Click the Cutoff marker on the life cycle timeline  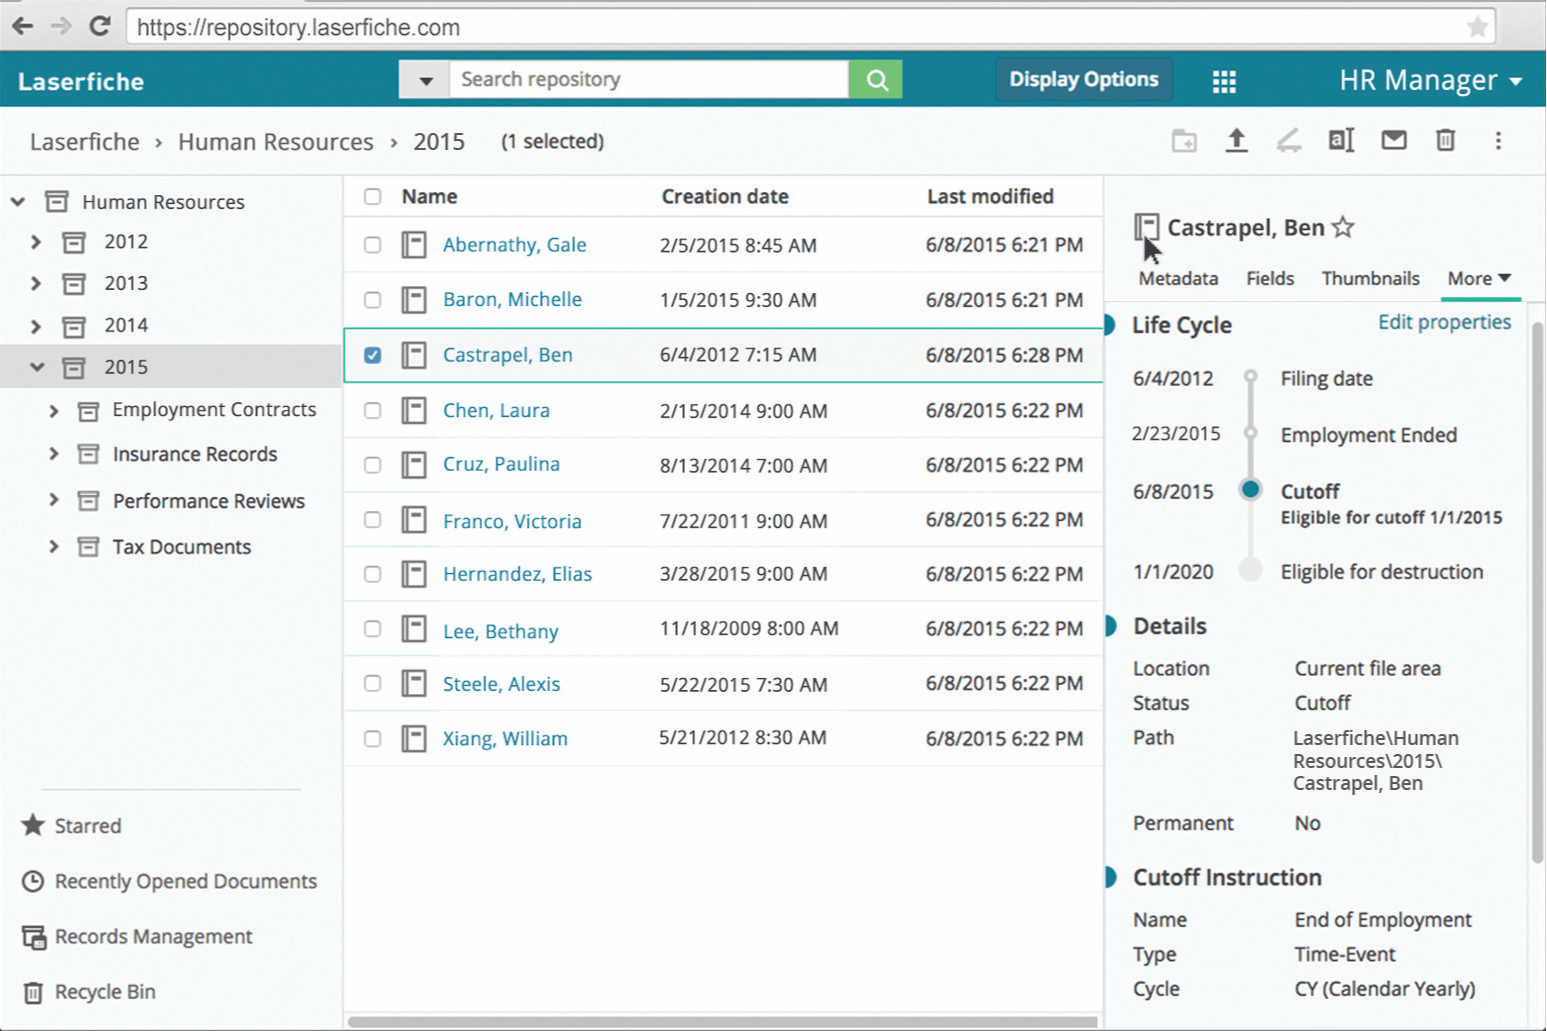1250,490
